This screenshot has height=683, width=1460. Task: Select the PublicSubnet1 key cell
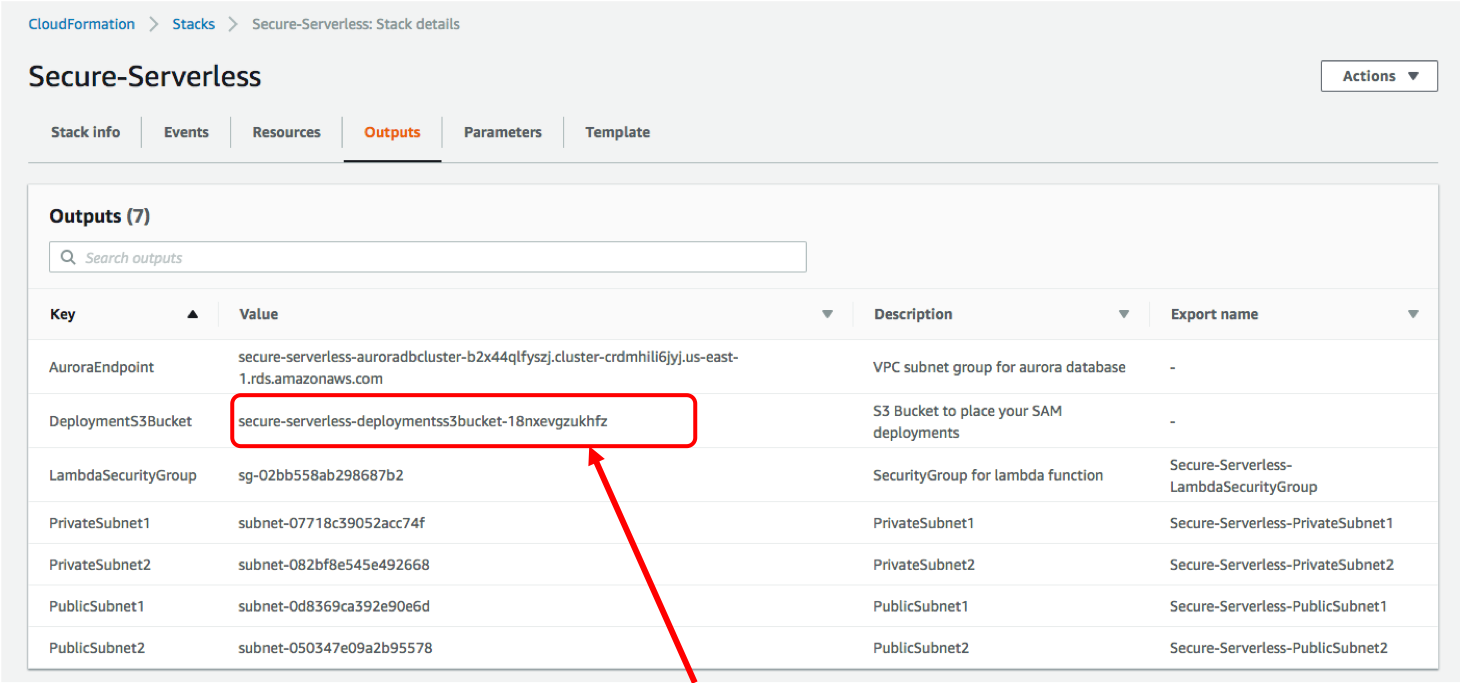(x=97, y=606)
